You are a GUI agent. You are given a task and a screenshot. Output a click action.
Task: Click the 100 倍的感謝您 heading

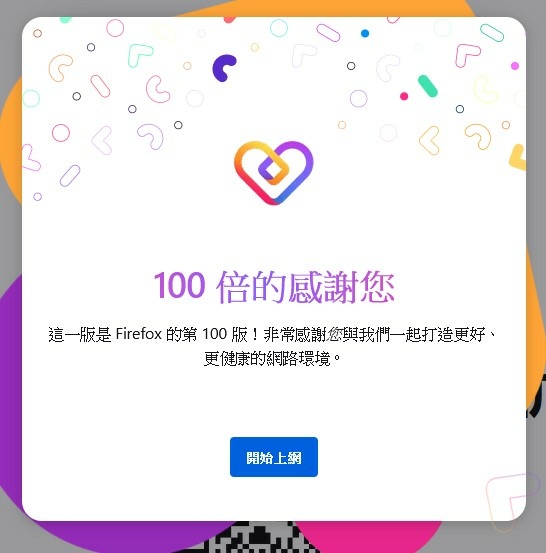pos(274,287)
